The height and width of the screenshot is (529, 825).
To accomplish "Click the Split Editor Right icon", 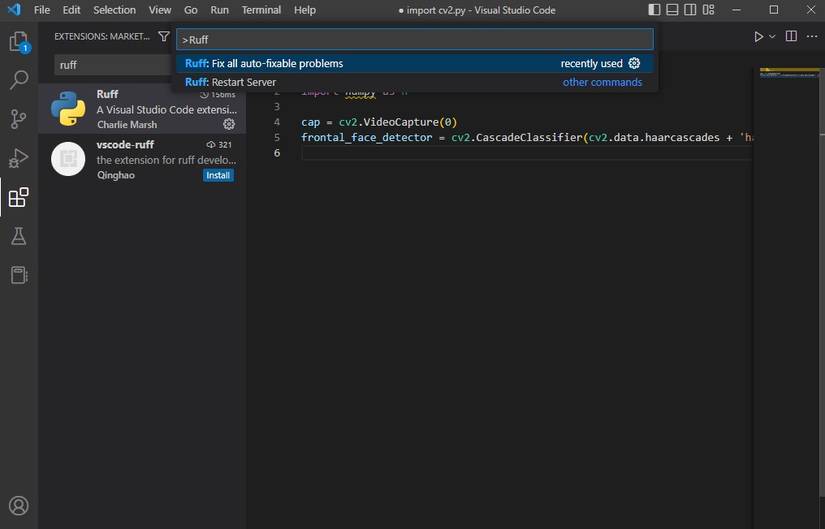I will coord(791,36).
